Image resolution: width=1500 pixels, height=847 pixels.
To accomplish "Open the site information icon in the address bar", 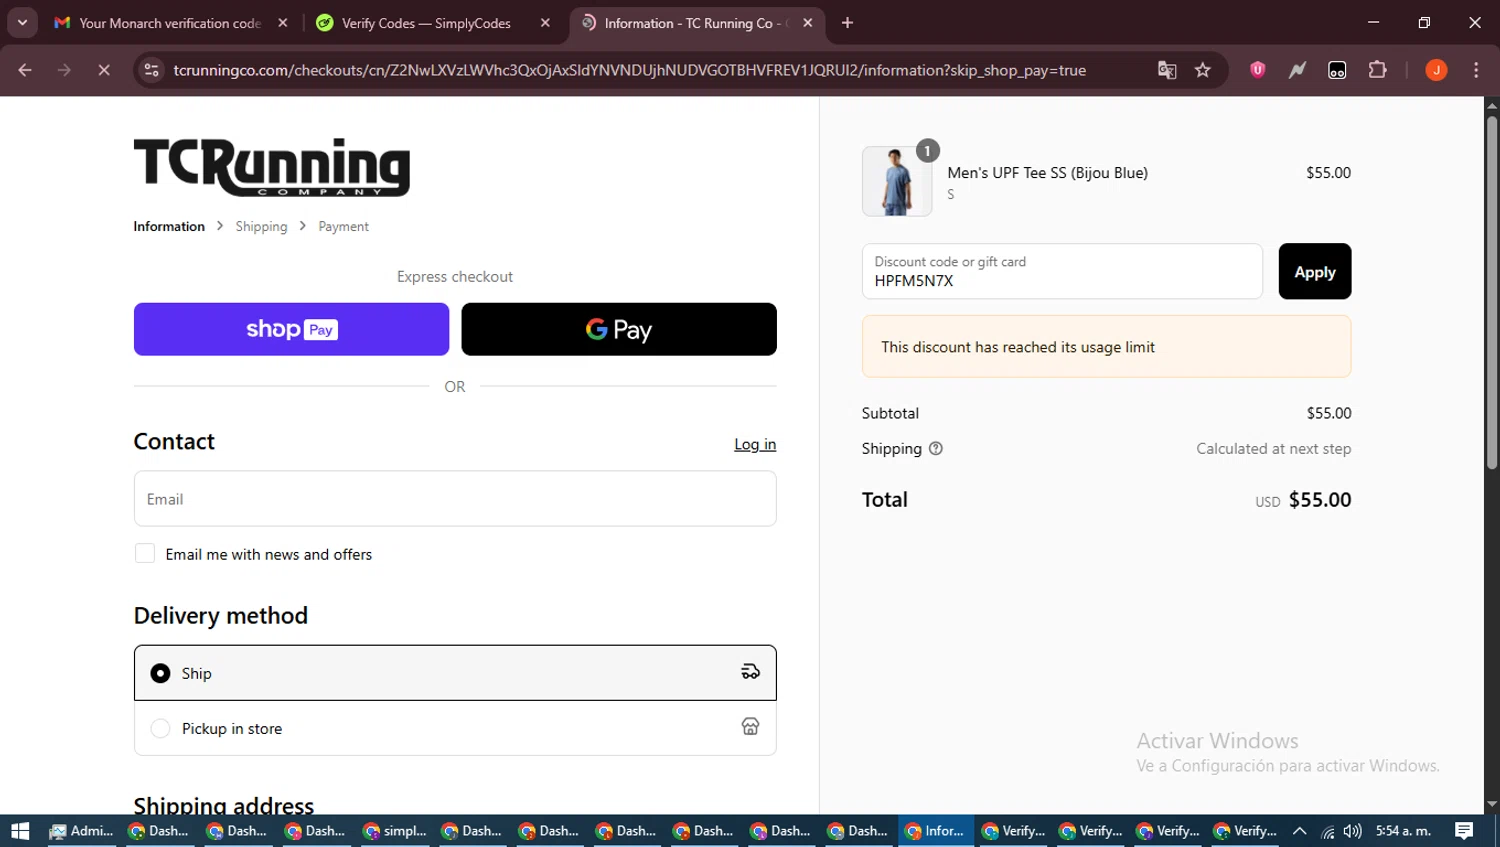I will tap(151, 70).
